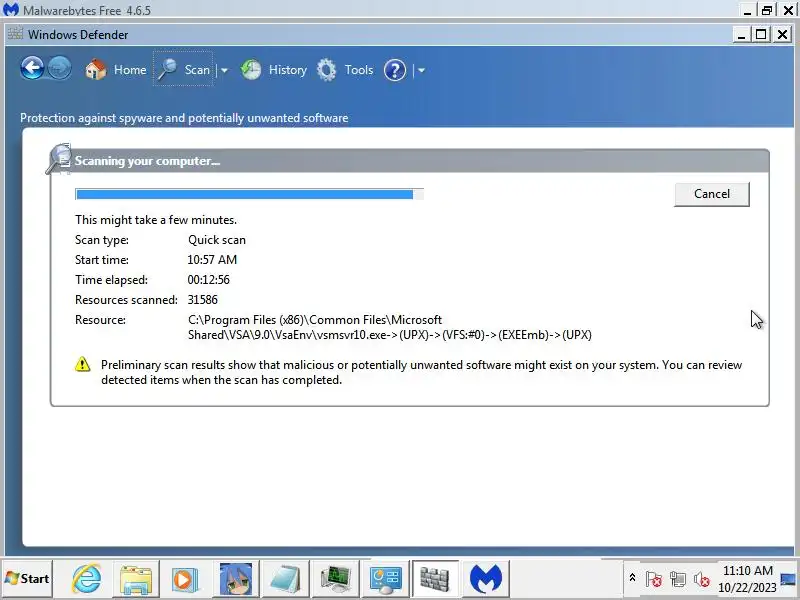Open Windows Media Player from taskbar
This screenshot has height=600, width=800.
185,579
